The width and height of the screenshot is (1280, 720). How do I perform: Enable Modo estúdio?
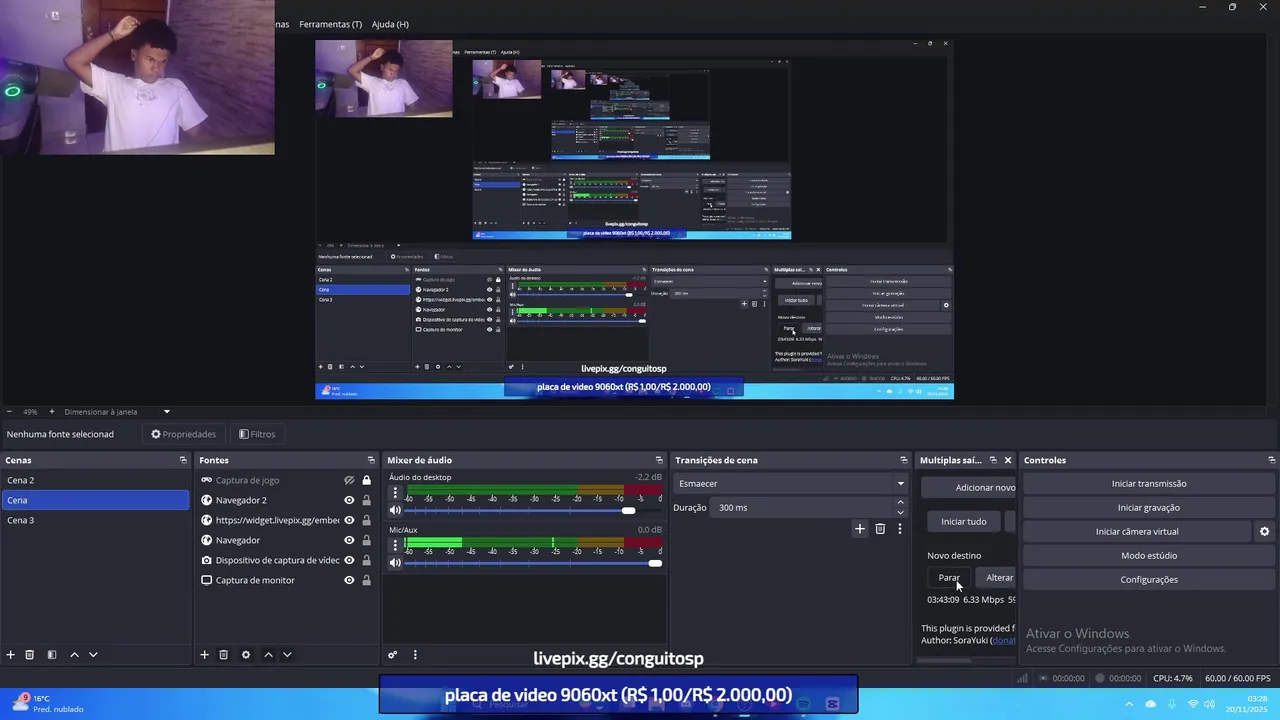point(1149,556)
